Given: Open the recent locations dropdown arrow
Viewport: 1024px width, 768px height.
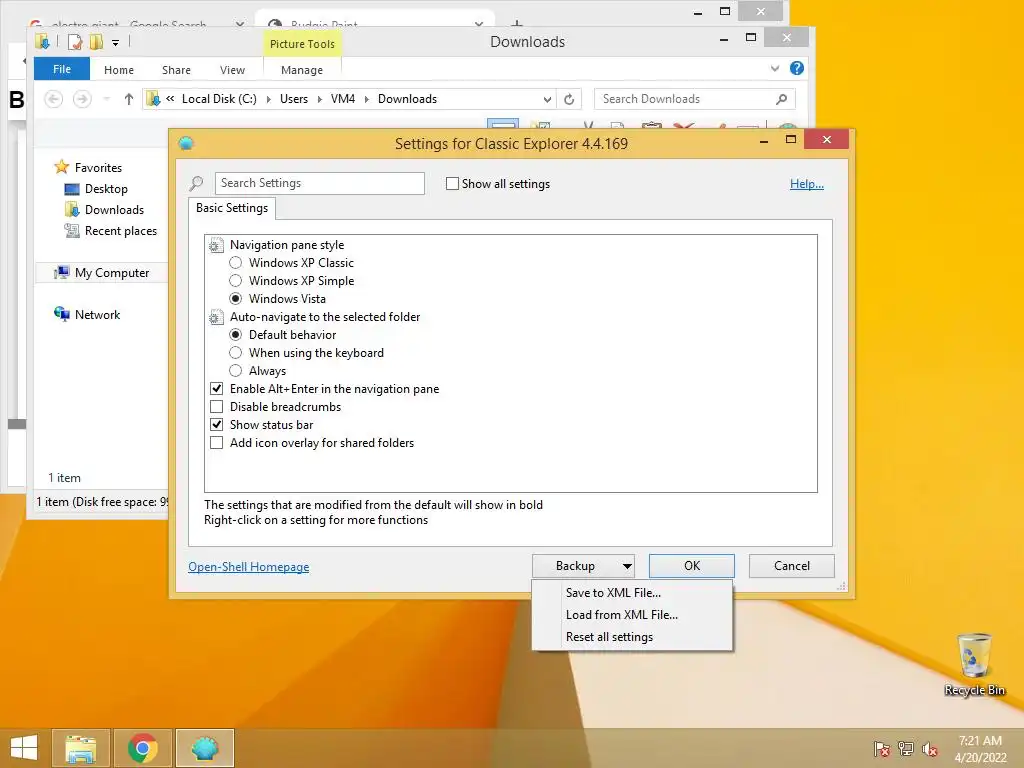Looking at the screenshot, I should click(106, 99).
